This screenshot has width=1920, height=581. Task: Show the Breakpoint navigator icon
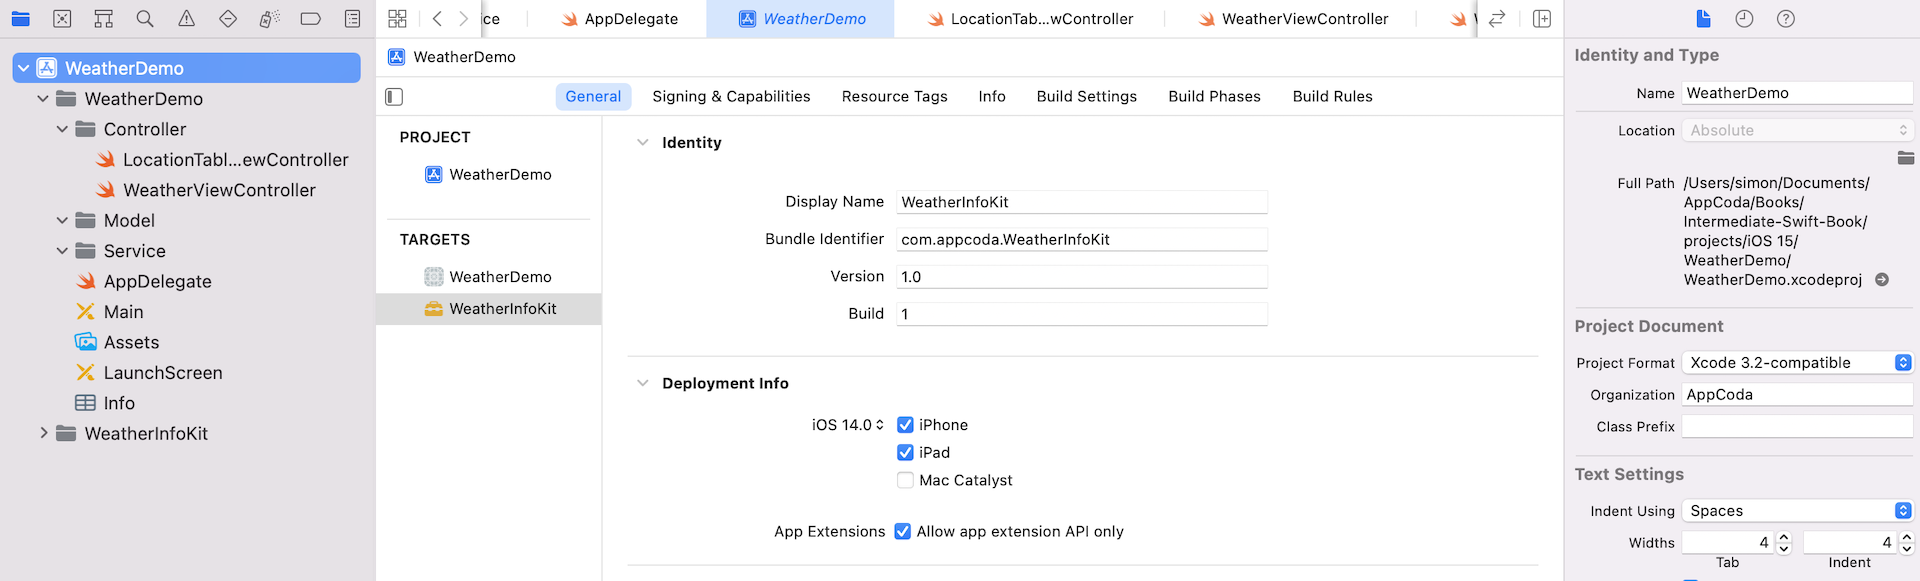pyautogui.click(x=311, y=19)
